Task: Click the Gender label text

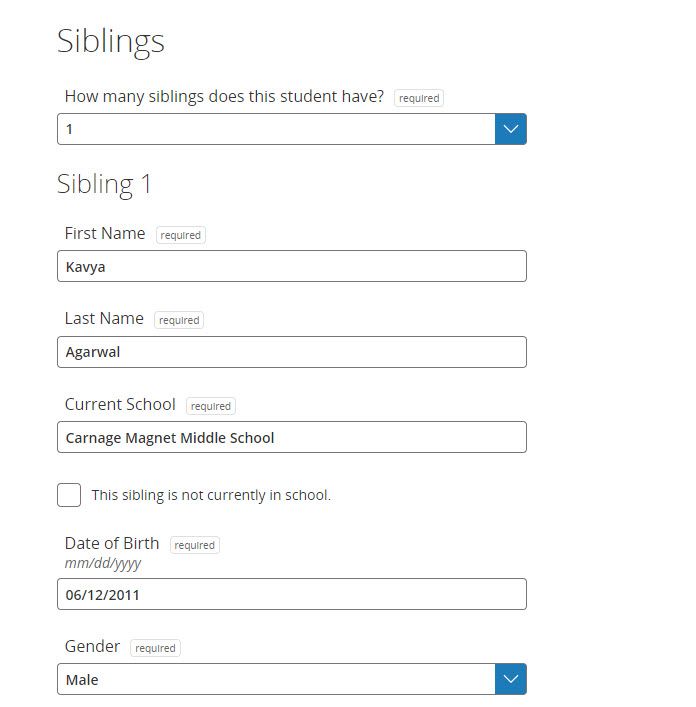Action: pos(92,646)
